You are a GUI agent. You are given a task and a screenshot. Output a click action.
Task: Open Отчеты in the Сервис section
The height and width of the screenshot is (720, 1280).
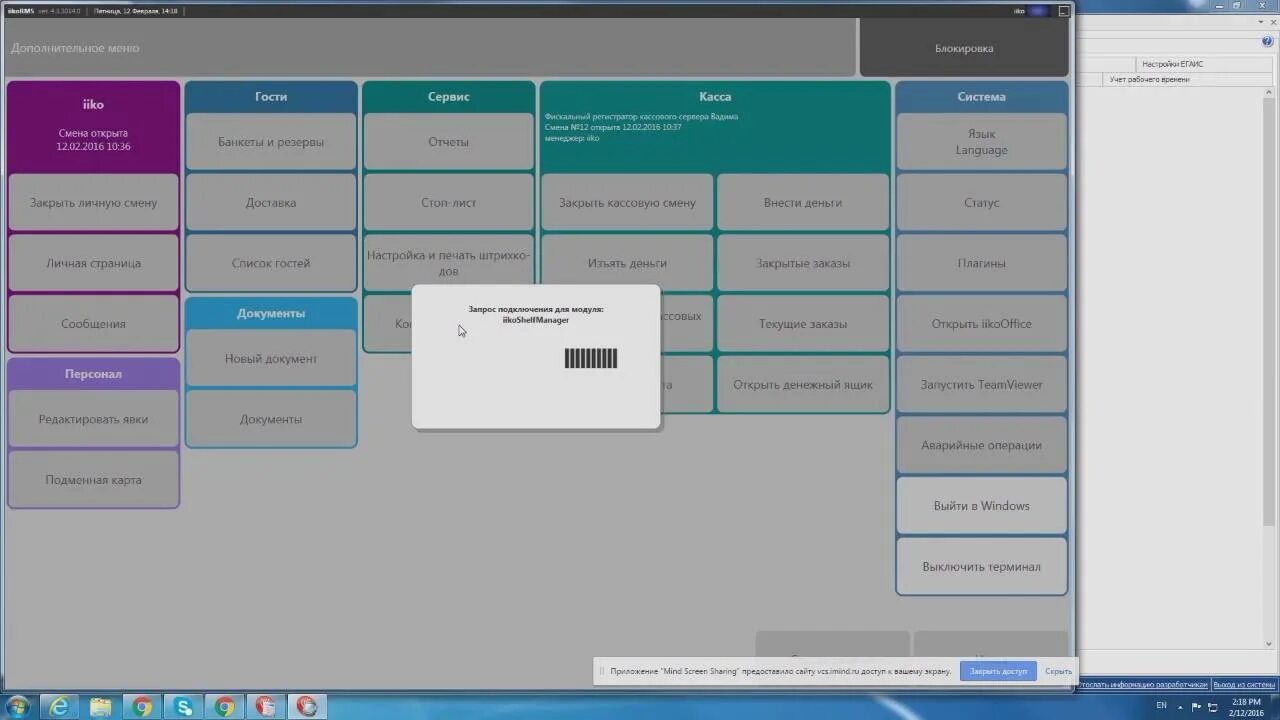[448, 142]
